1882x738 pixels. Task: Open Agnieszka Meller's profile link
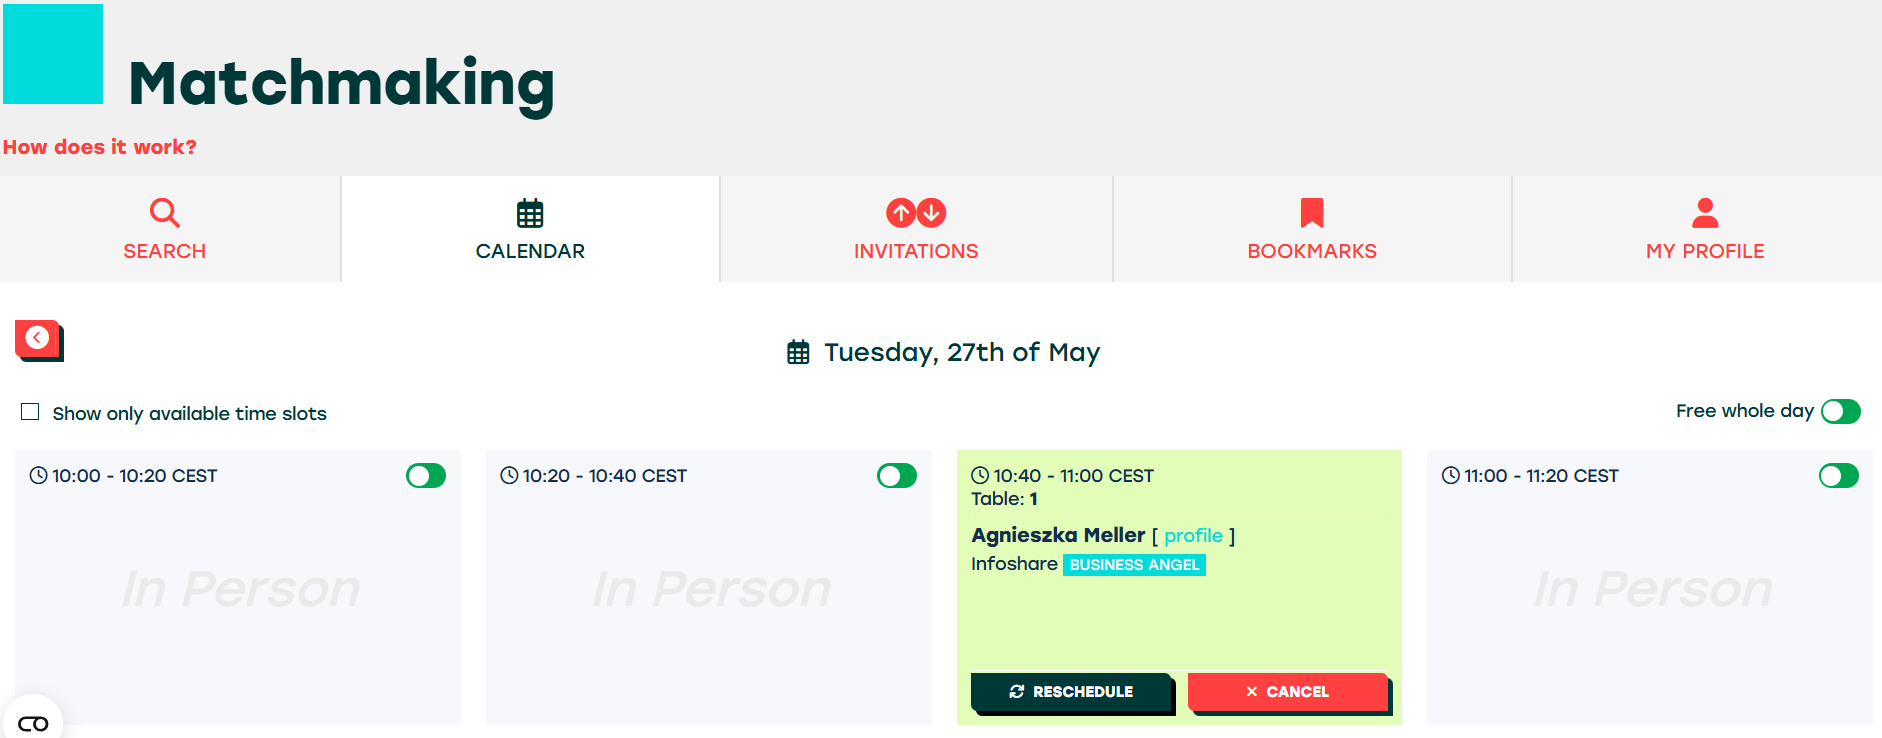[1193, 536]
